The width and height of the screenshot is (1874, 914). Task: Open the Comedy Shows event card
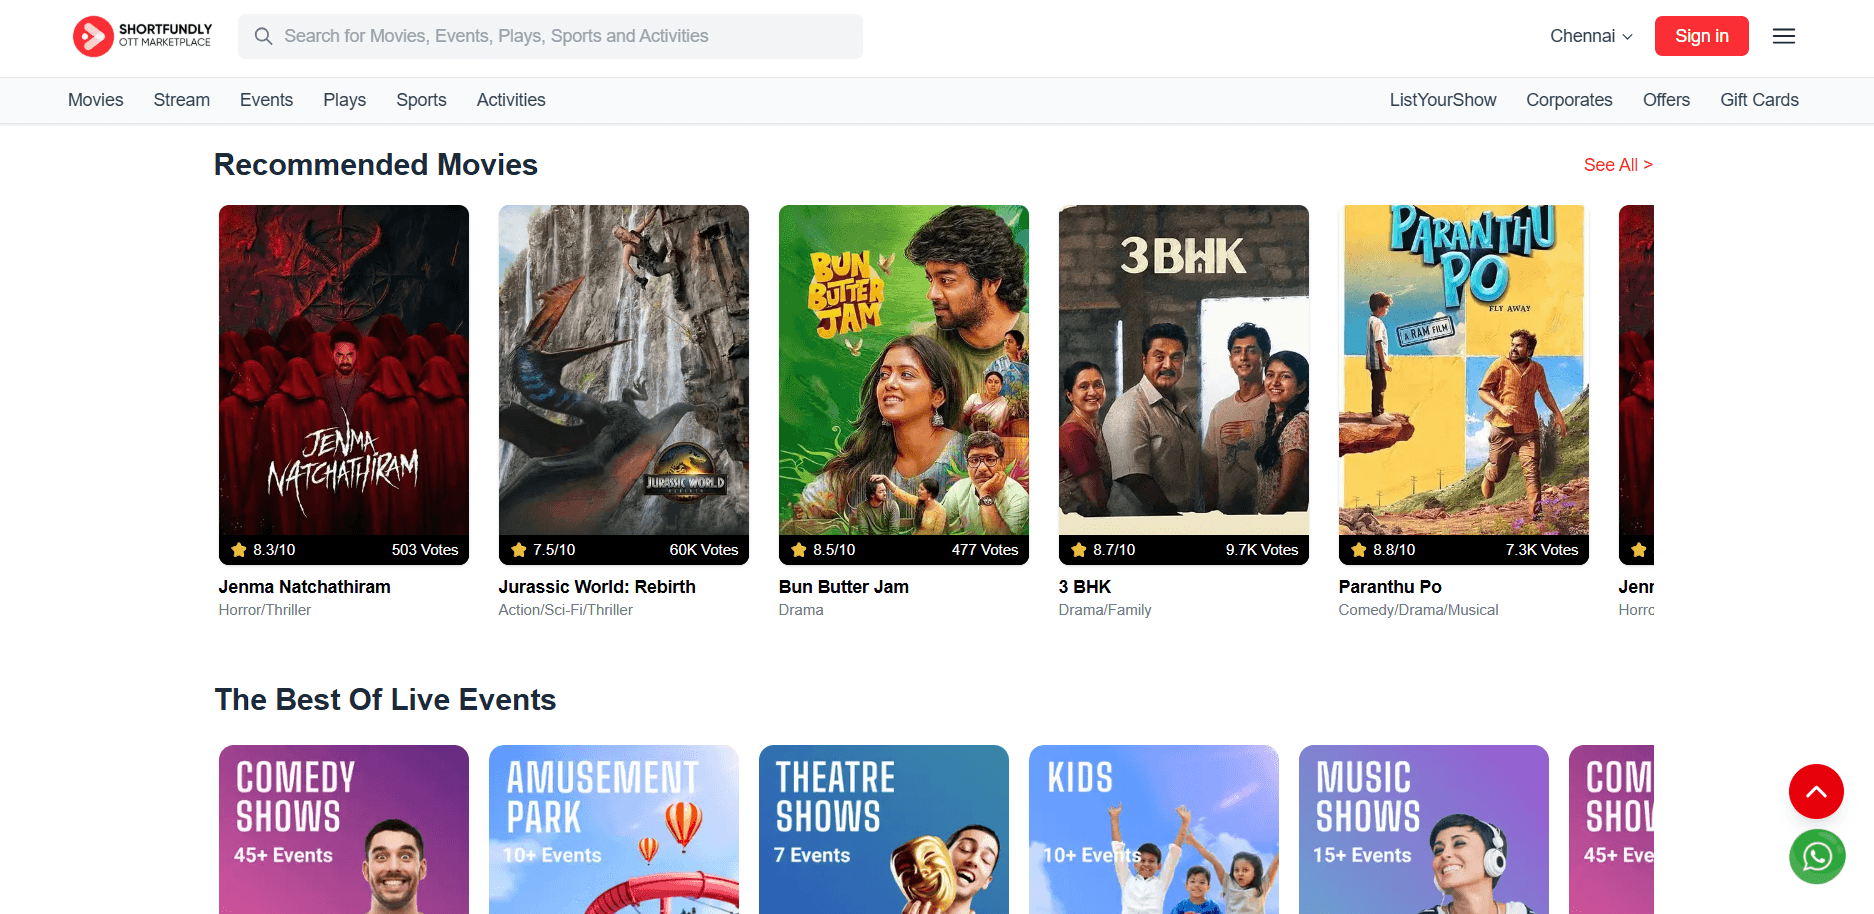343,829
